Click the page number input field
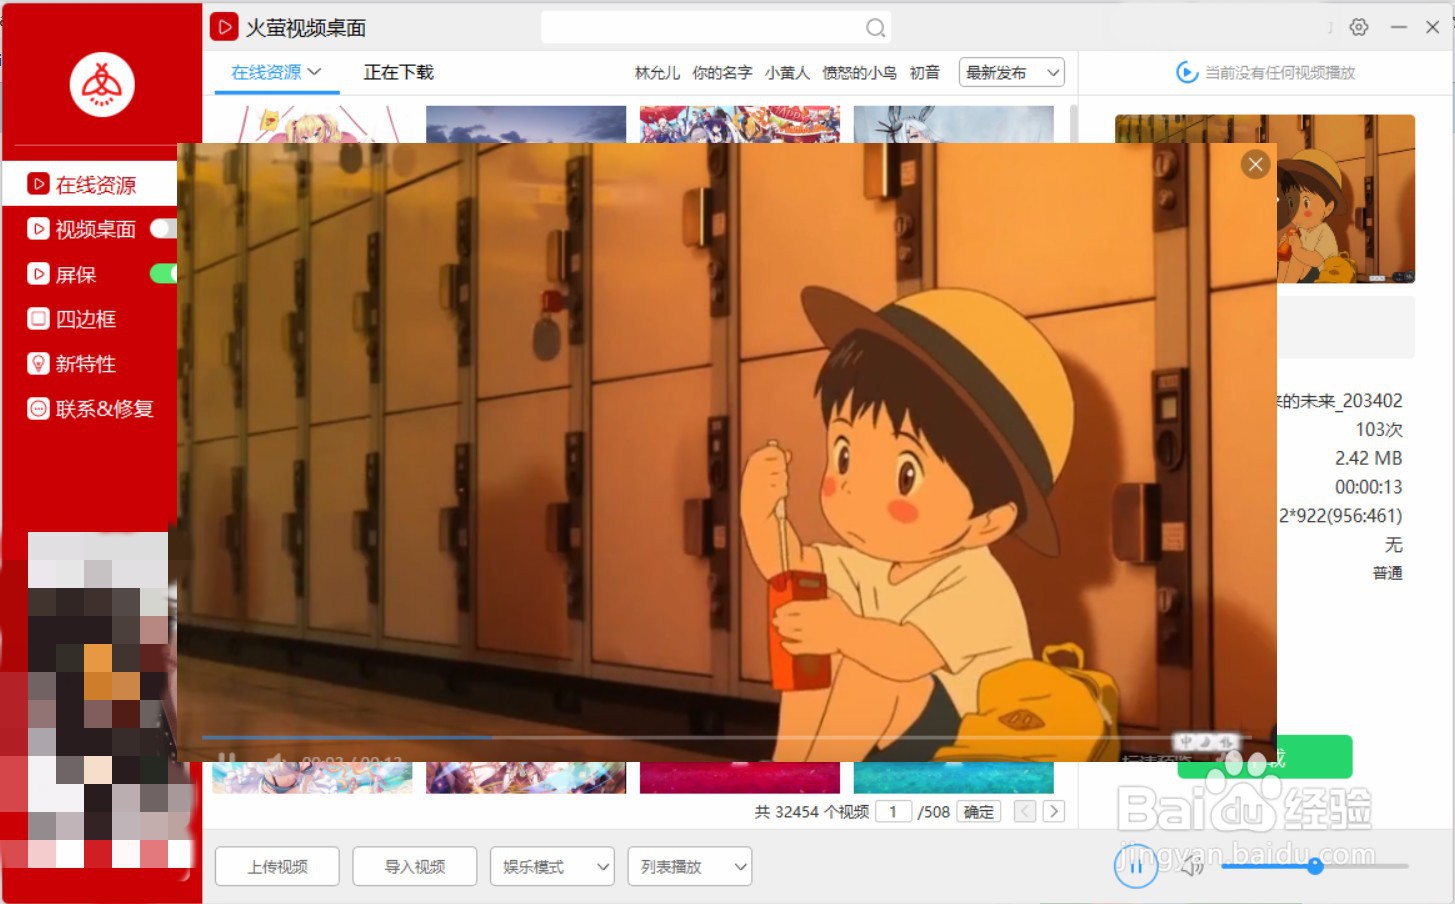The image size is (1455, 904). pyautogui.click(x=894, y=811)
